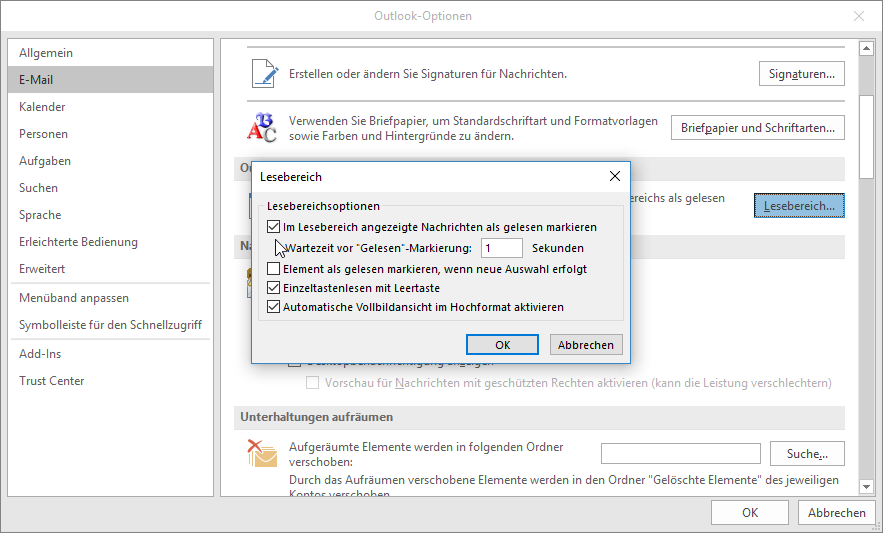Click the Wartezeit seconds input field
Viewport: 883px width, 533px height.
(501, 248)
